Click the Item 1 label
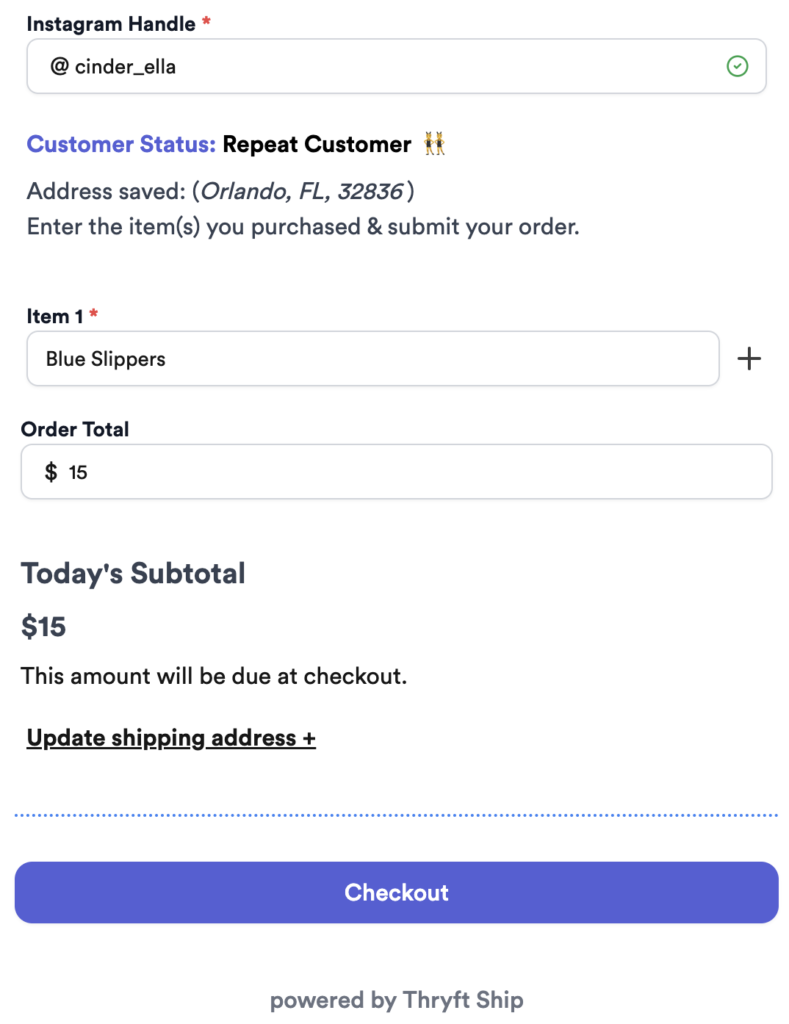Screen dimensions: 789x1024 pyautogui.click(x=55, y=316)
